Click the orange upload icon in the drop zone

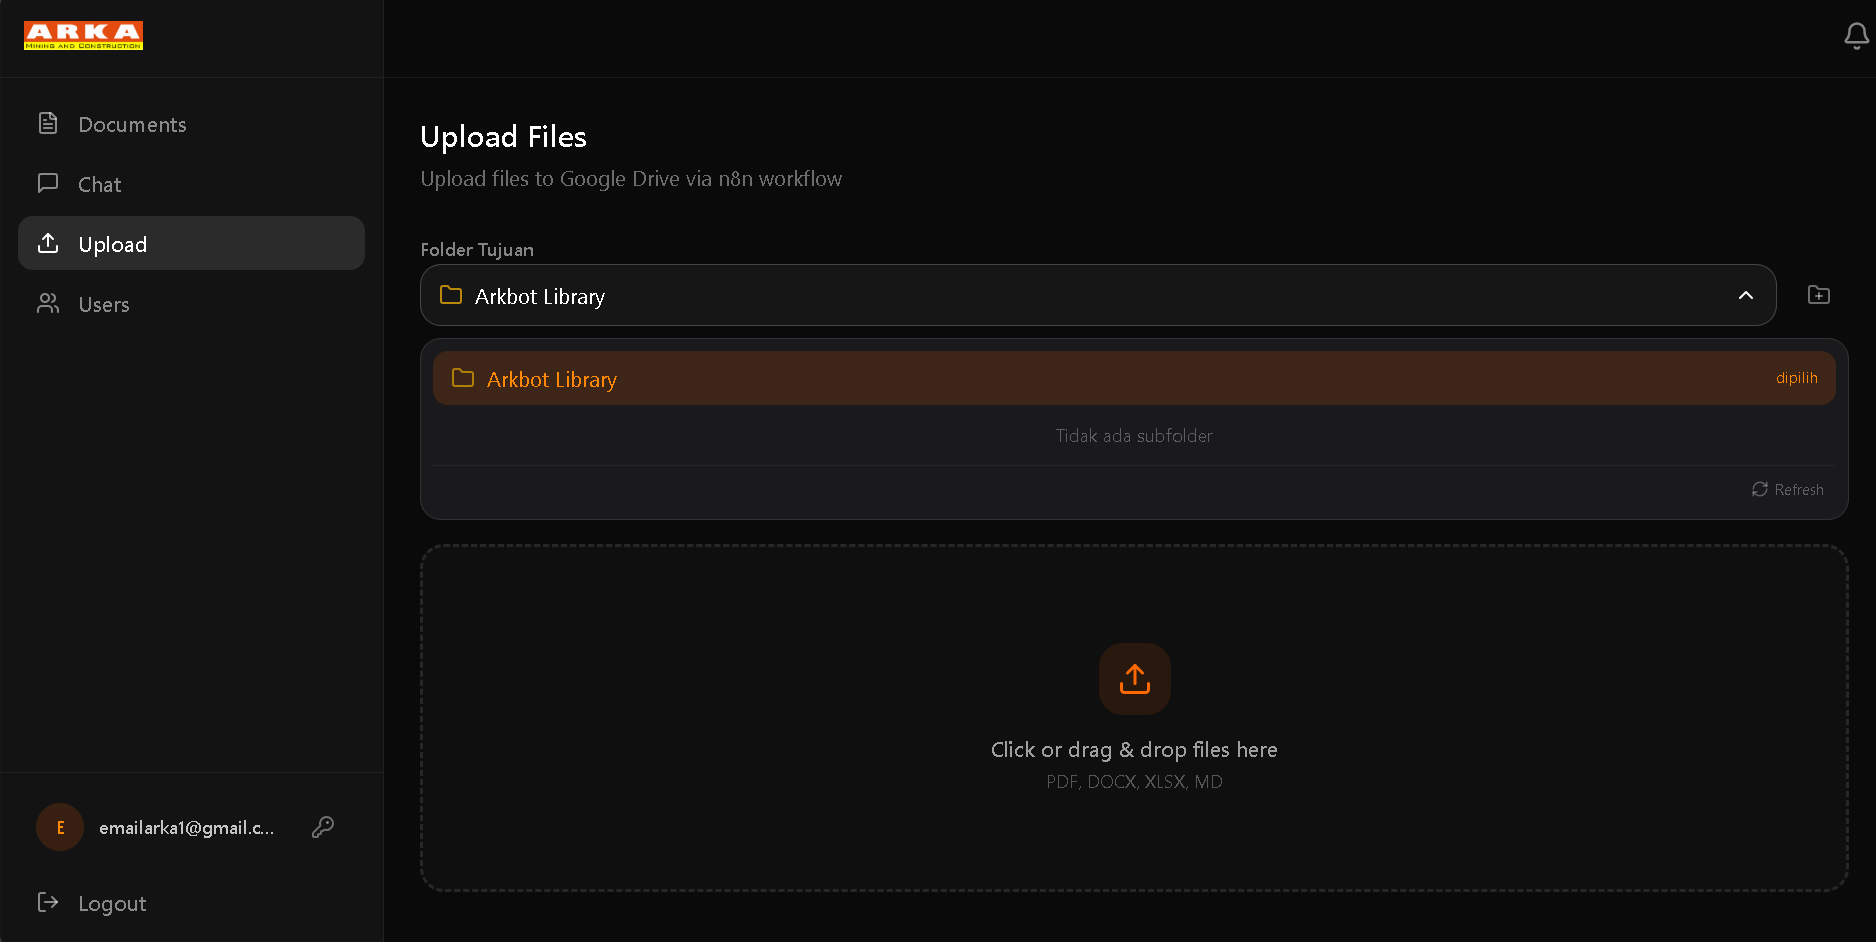[x=1135, y=679]
